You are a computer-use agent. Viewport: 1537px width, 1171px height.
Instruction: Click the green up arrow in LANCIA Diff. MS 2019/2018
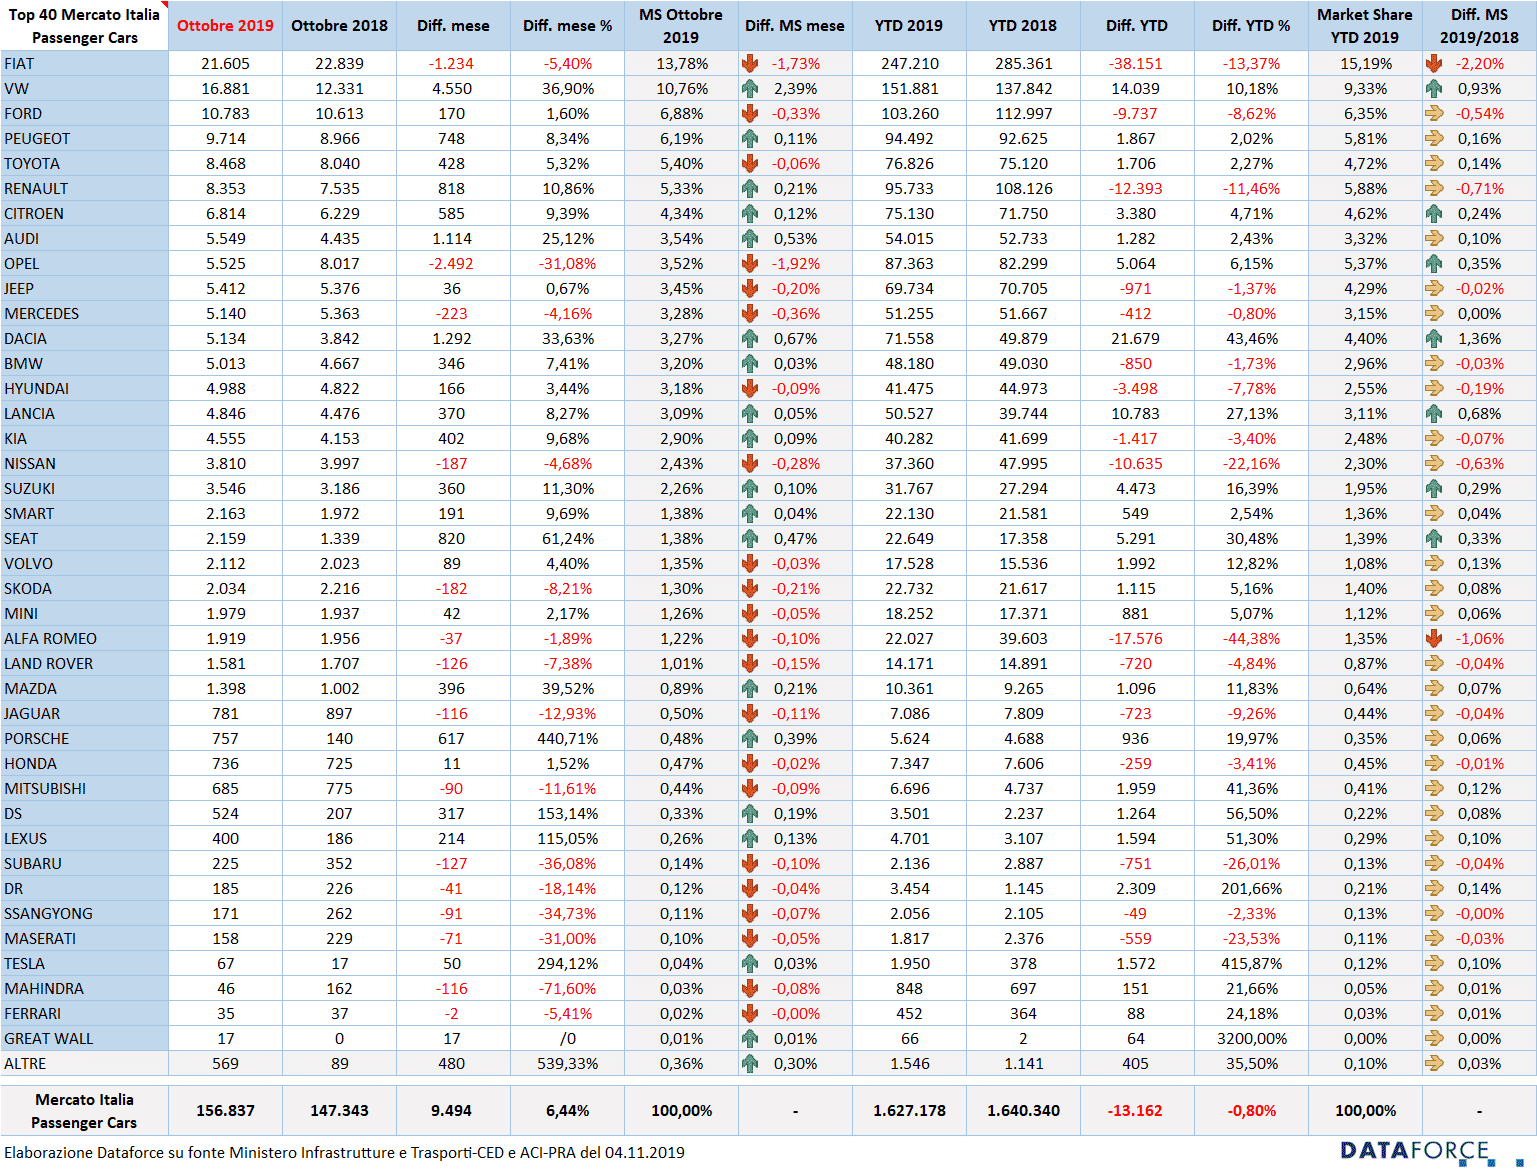coord(1434,413)
